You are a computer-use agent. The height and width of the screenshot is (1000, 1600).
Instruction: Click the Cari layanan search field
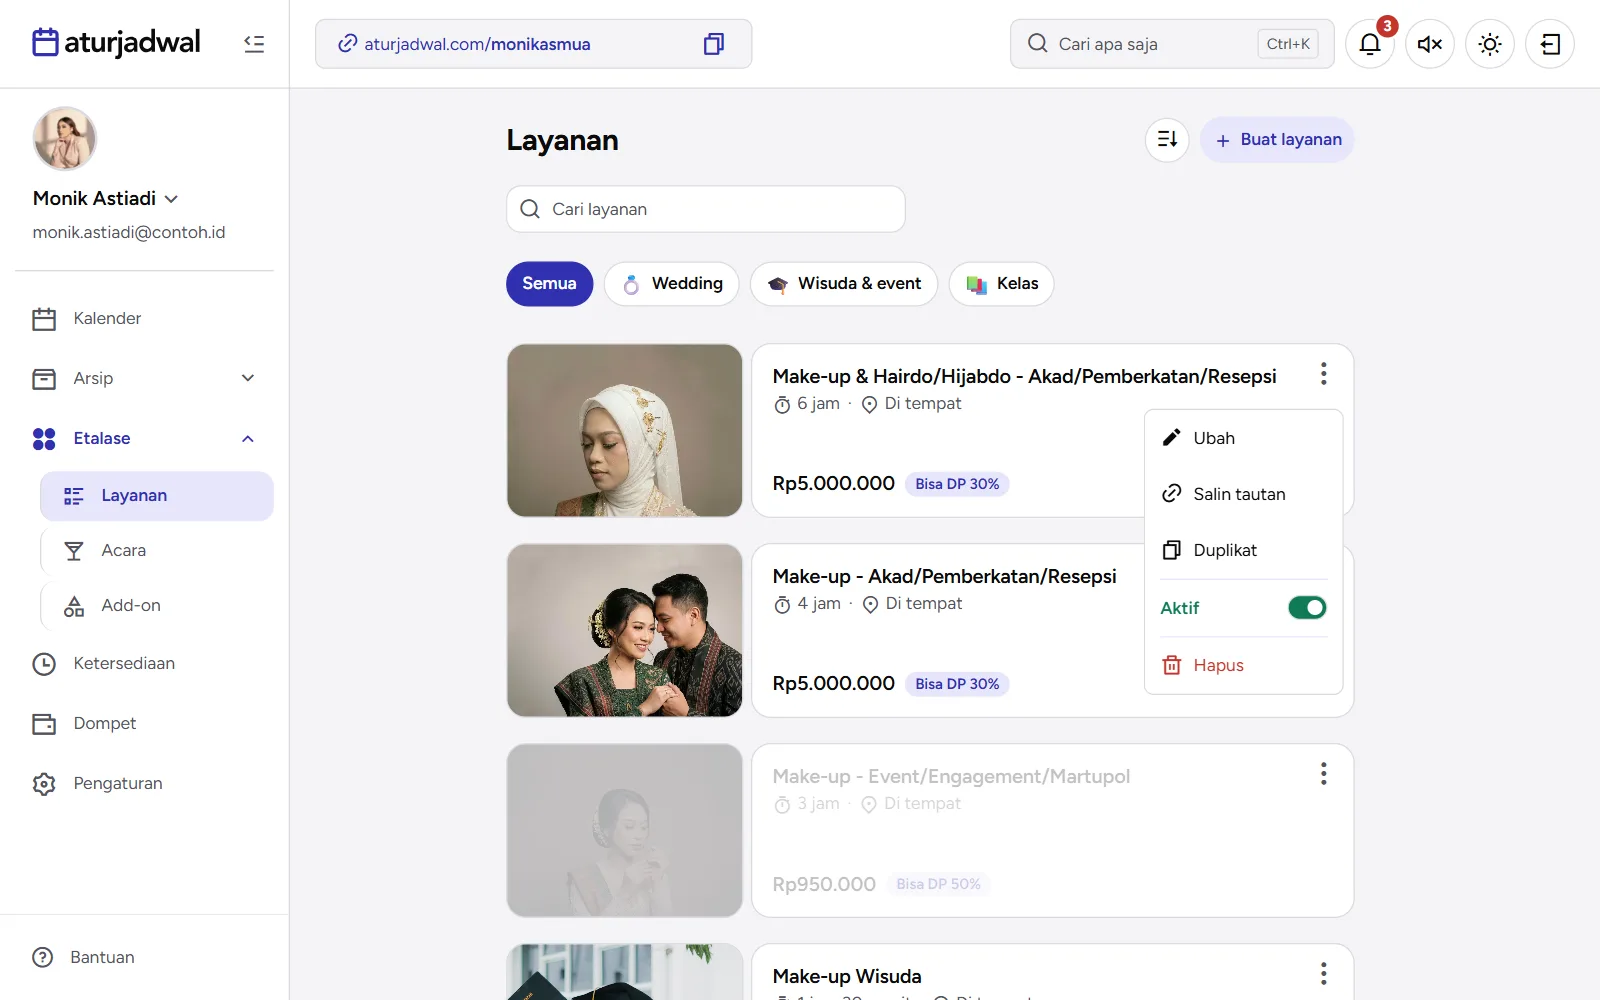pos(706,209)
